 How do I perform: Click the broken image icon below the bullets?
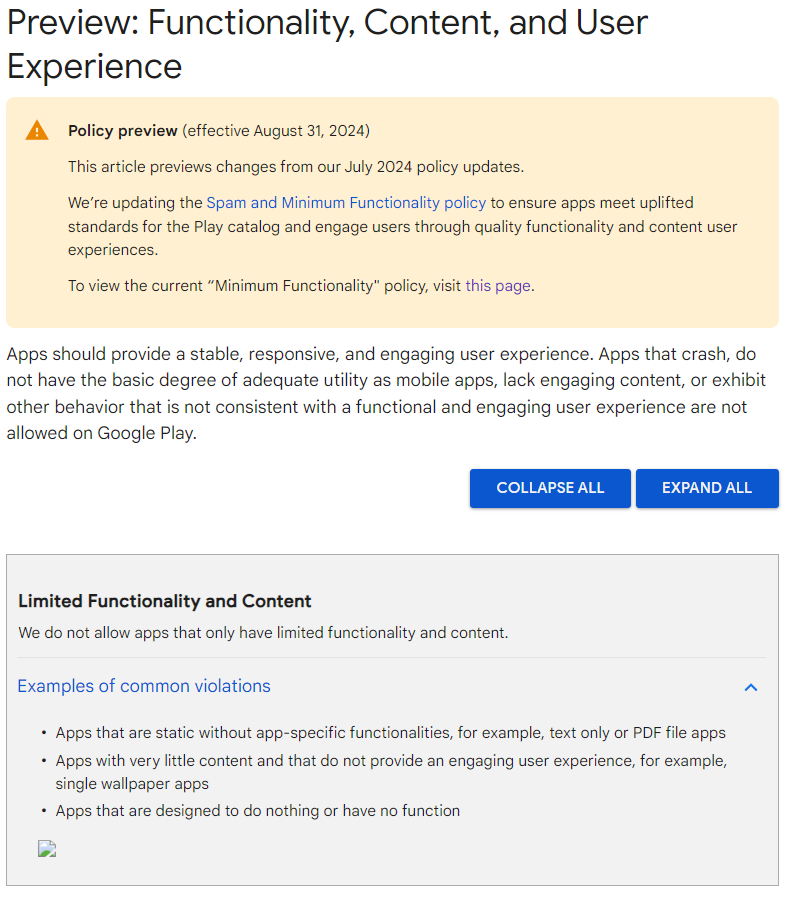click(47, 849)
